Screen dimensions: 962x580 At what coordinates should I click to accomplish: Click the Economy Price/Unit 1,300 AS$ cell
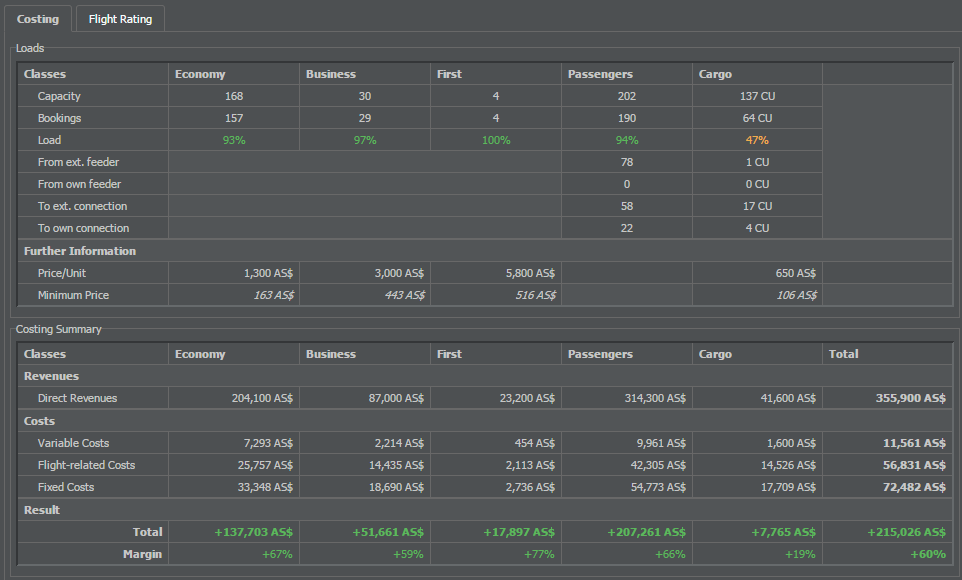(x=234, y=273)
